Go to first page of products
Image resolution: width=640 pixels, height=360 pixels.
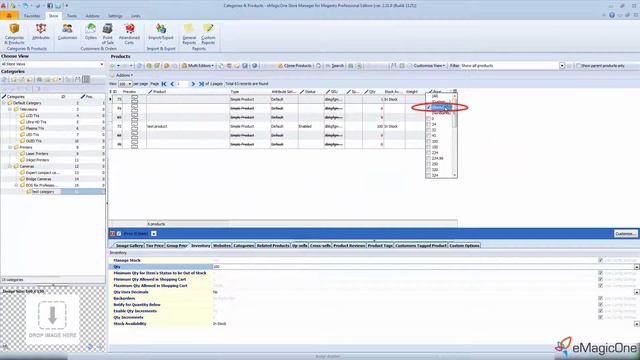tap(164, 84)
